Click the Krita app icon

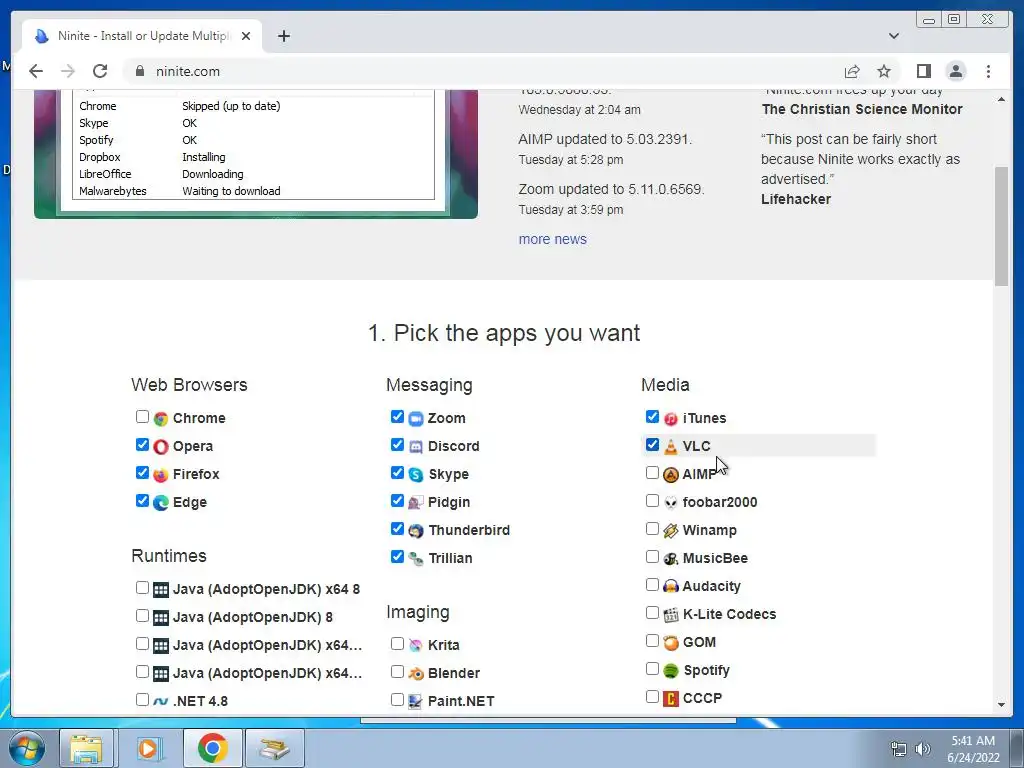click(x=416, y=645)
